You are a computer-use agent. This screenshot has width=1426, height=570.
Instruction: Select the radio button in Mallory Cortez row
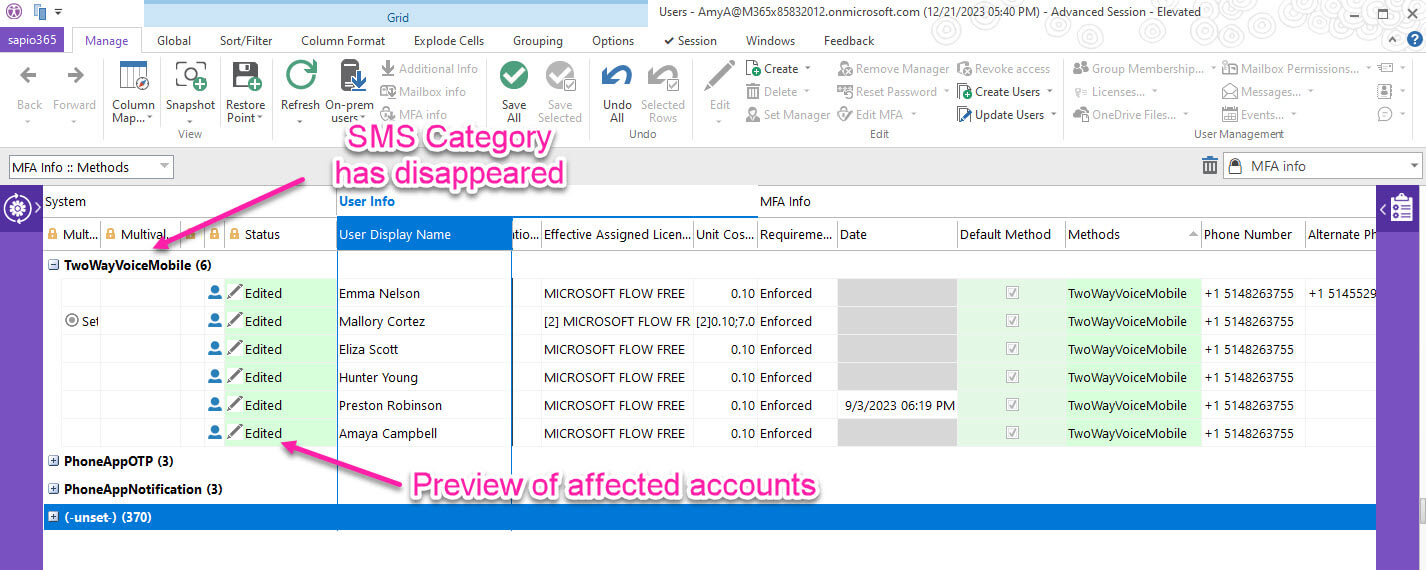pos(71,321)
